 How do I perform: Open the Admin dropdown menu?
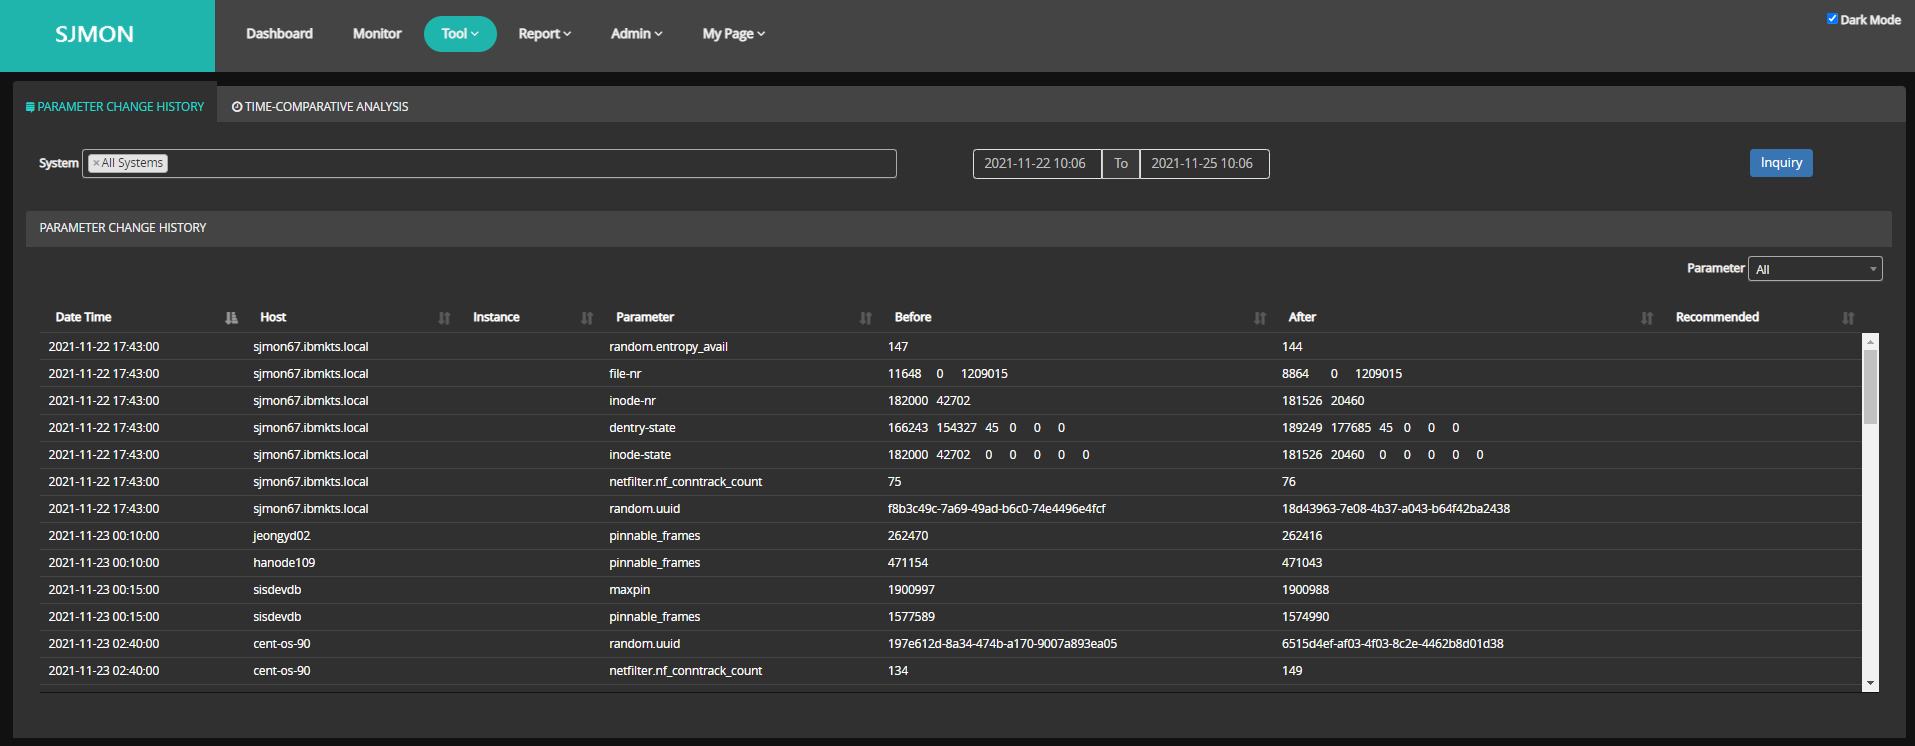[x=636, y=34]
